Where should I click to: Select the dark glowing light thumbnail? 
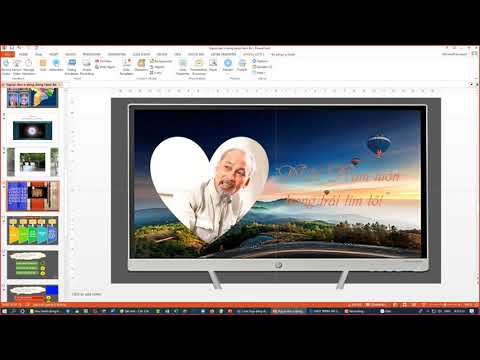point(33,131)
